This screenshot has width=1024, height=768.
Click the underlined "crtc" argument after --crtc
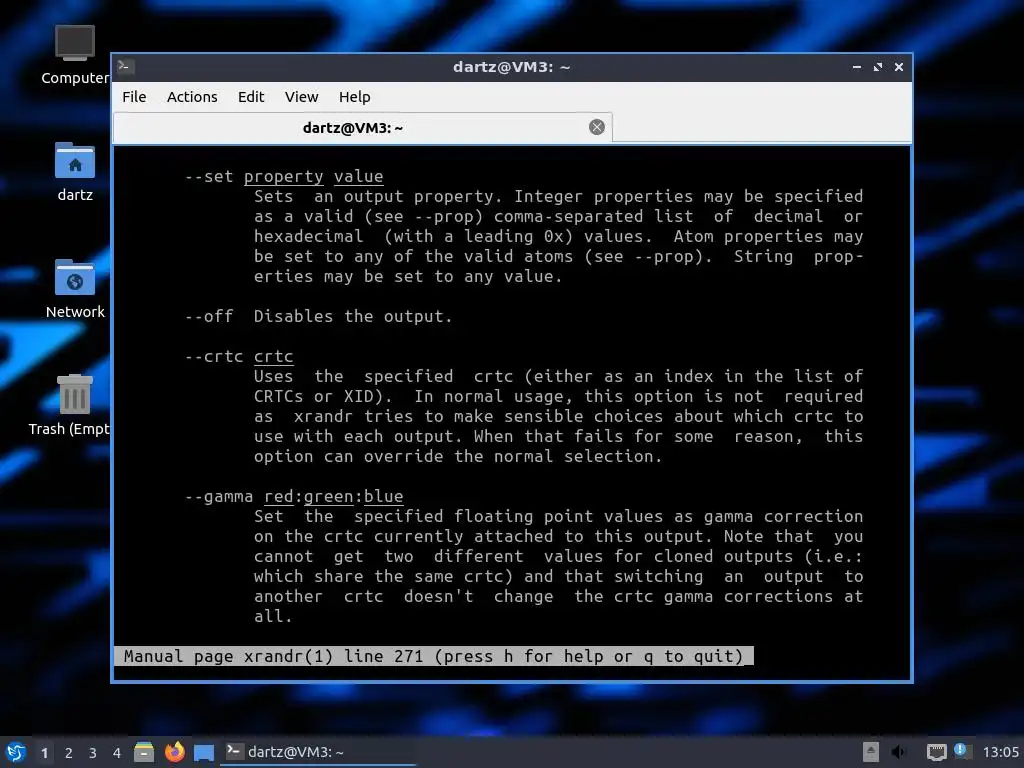click(274, 356)
